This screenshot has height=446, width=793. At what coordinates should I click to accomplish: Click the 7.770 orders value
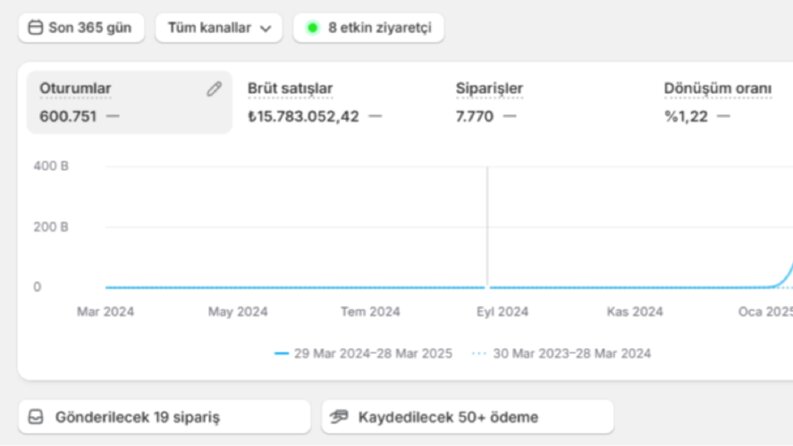474,117
